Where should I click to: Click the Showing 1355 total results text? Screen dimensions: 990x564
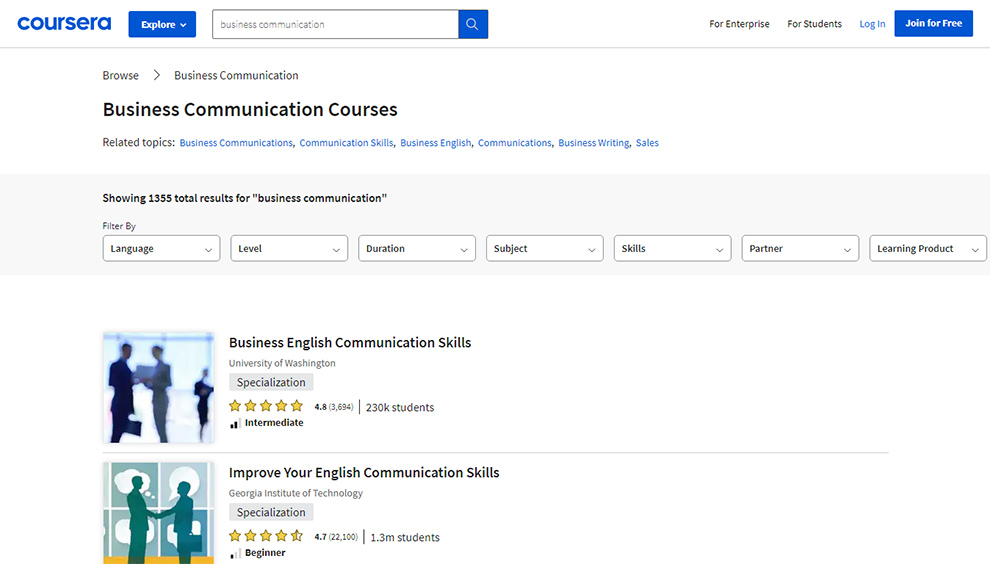point(244,198)
